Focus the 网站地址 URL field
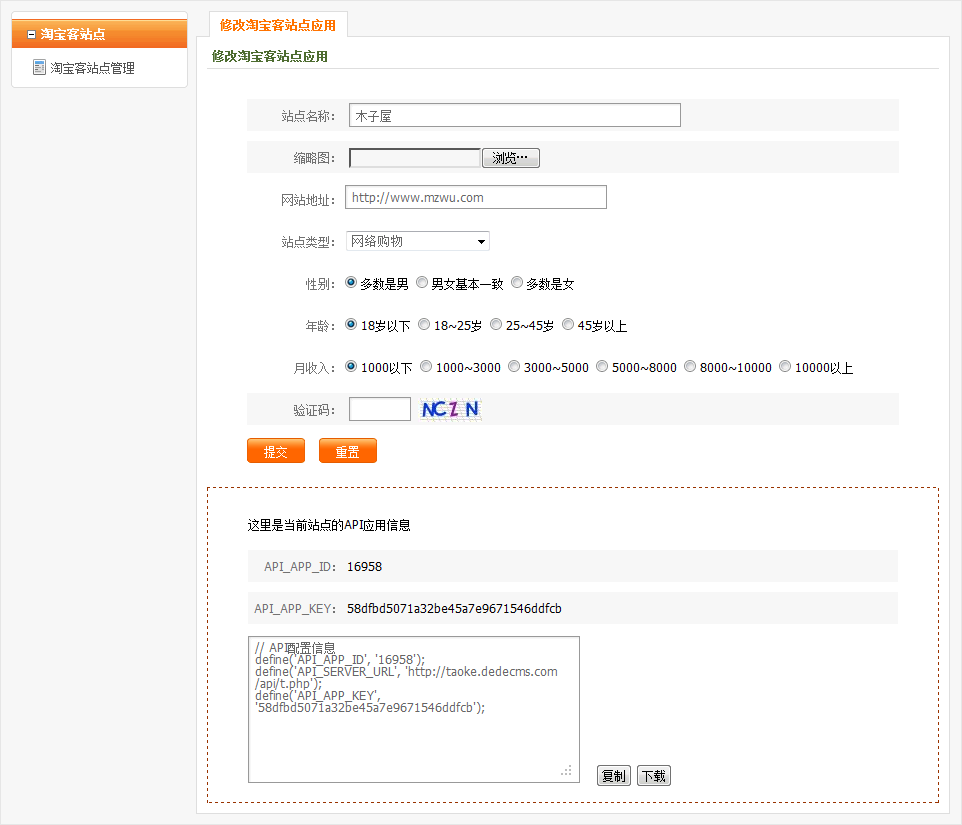This screenshot has height=825, width=962. point(476,198)
